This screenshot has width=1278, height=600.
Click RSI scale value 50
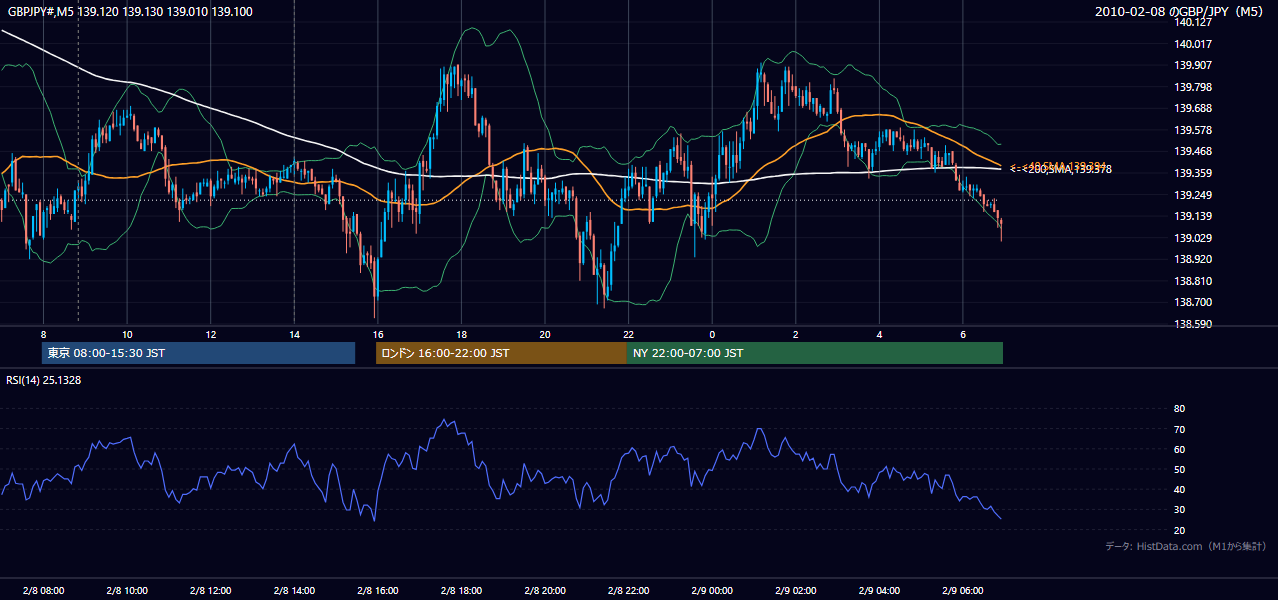pyautogui.click(x=1180, y=469)
